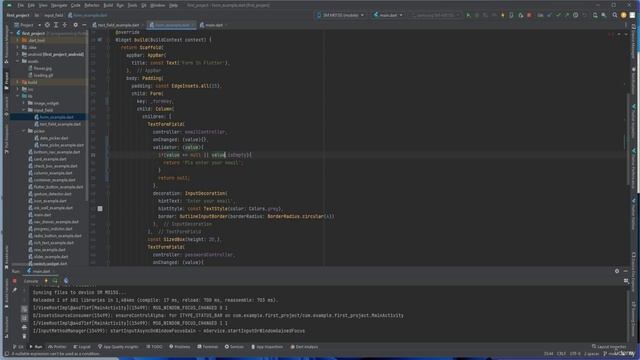Viewport: 640px width, 360px height.
Task: Open the Build menu
Action: tap(108, 5)
